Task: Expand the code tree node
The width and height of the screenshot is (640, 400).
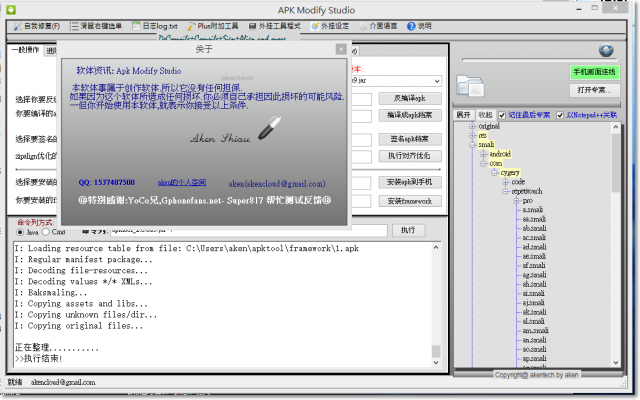Action: [x=505, y=182]
